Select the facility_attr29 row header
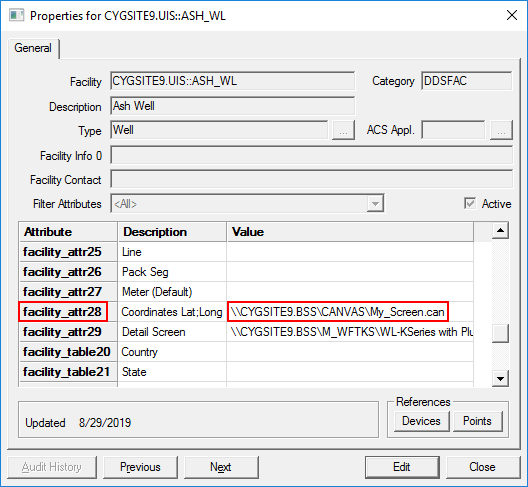Image resolution: width=528 pixels, height=487 pixels. tap(68, 332)
